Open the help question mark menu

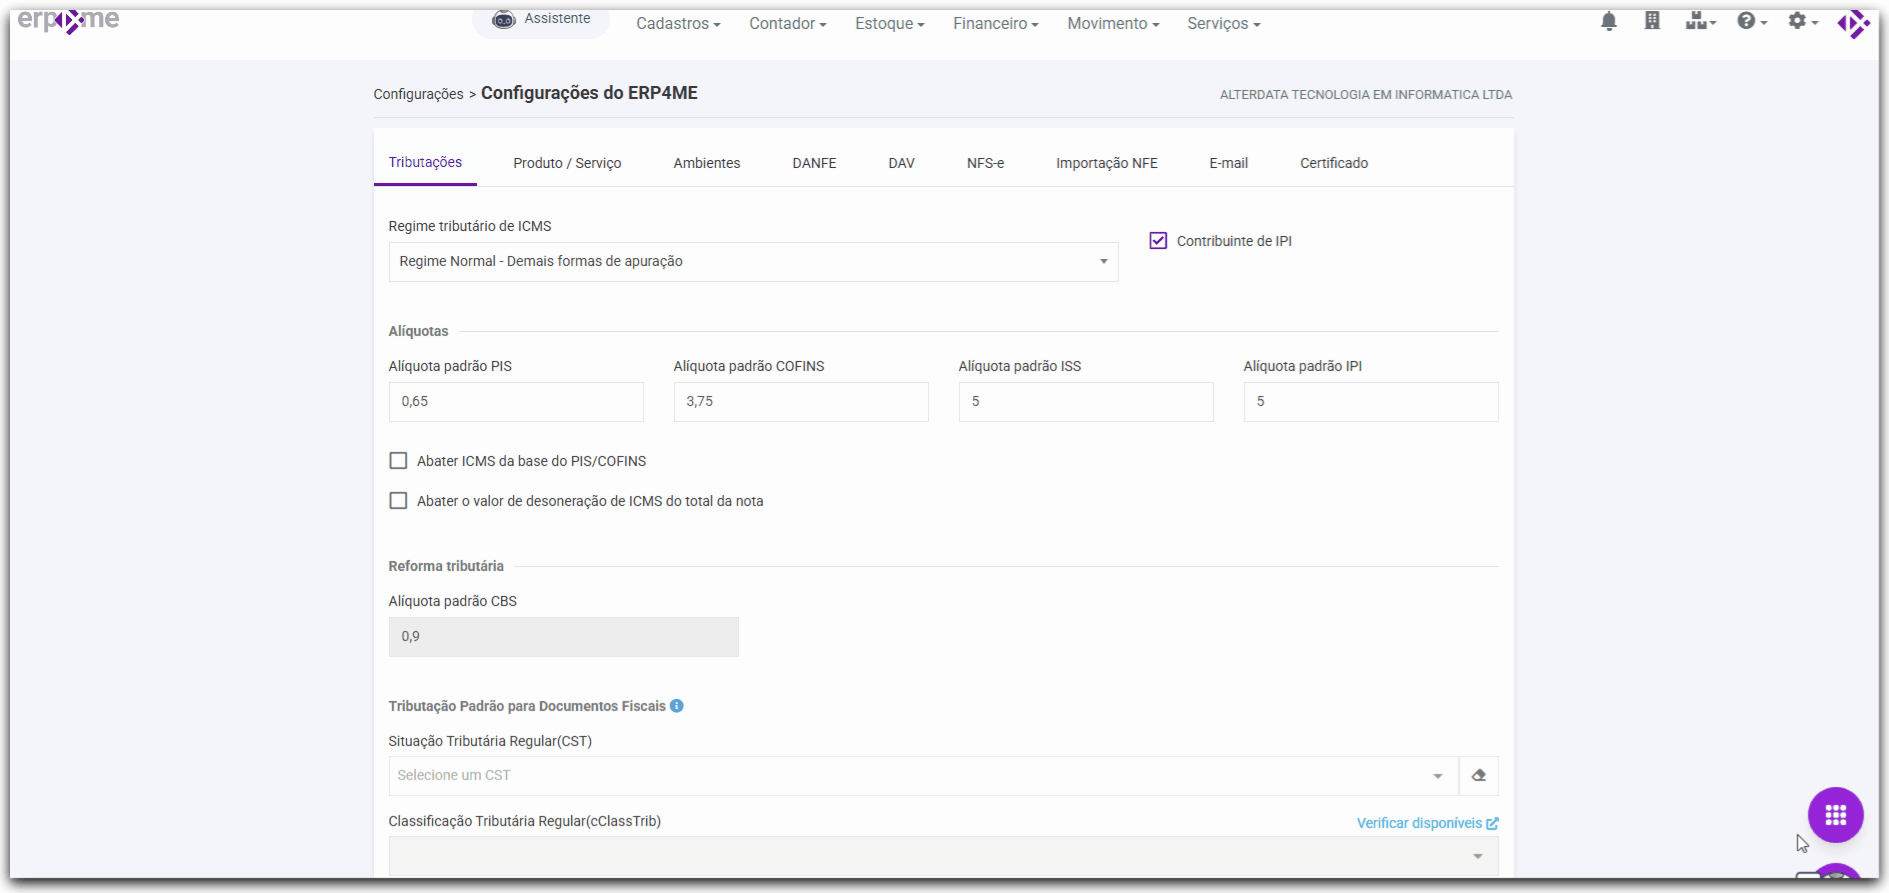click(1751, 21)
